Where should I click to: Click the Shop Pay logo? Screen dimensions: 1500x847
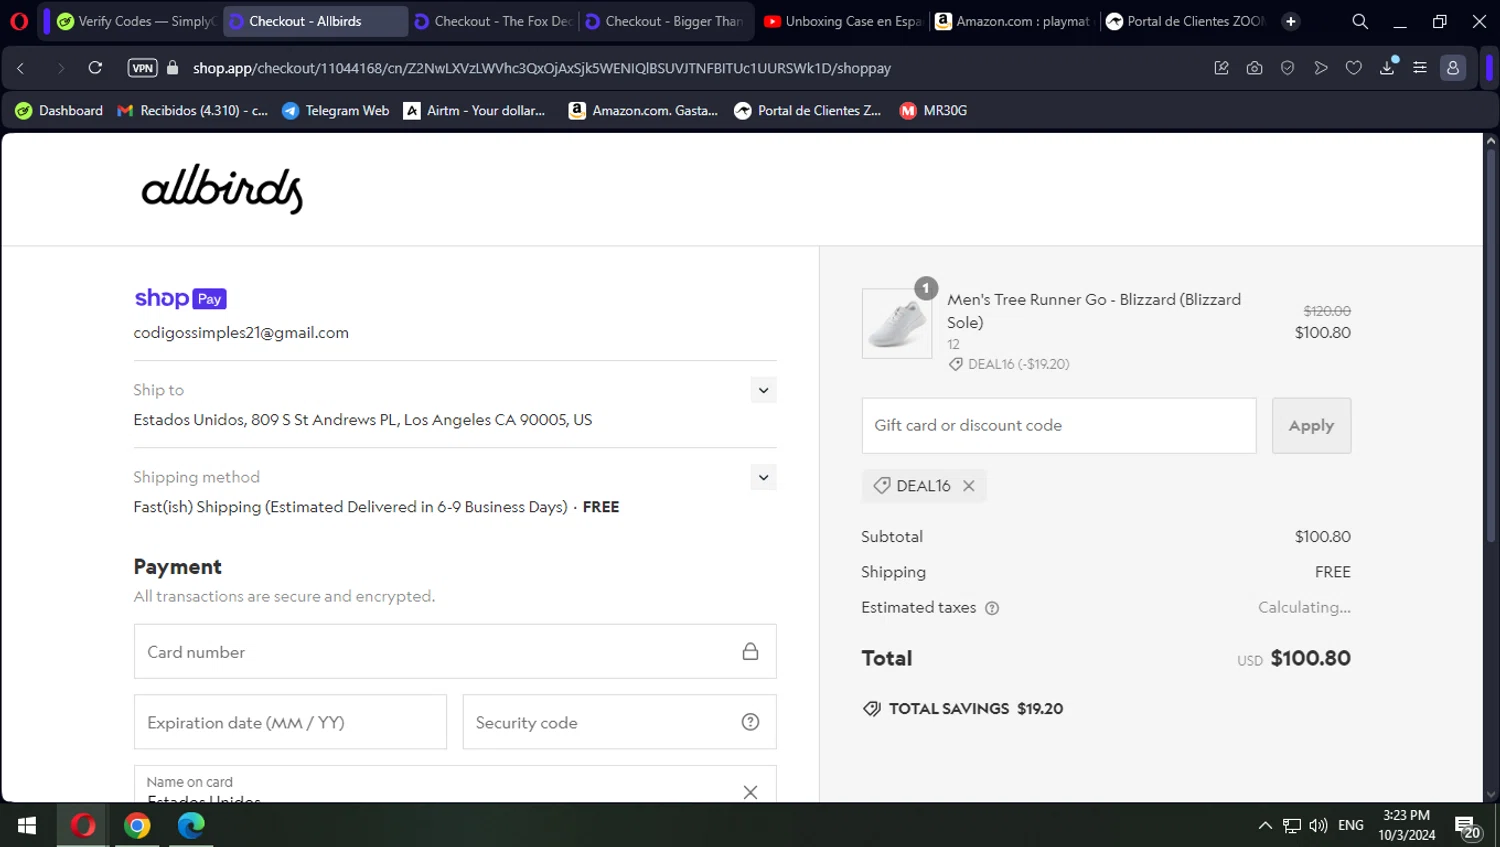click(181, 298)
